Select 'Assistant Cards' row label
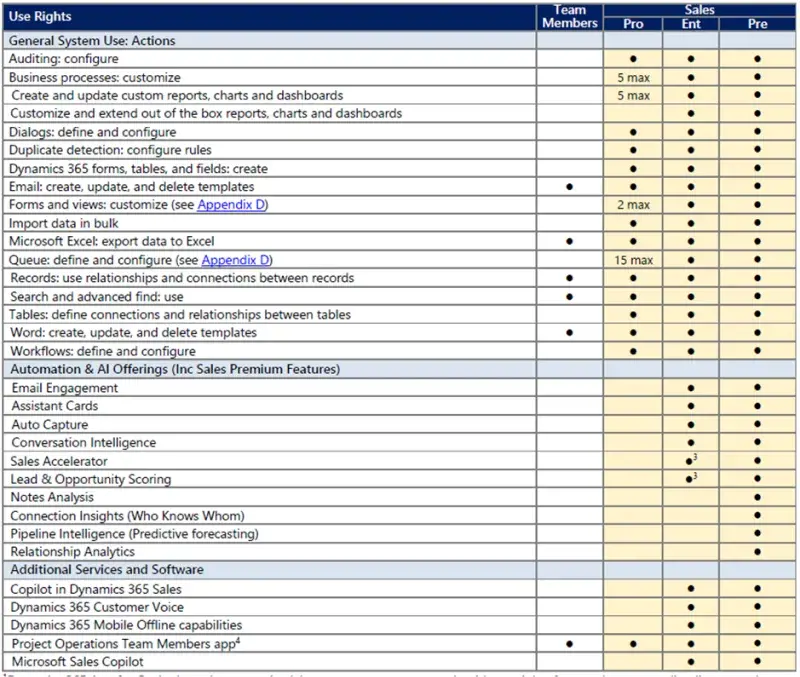Viewport: 800px width, 677px height. point(55,406)
